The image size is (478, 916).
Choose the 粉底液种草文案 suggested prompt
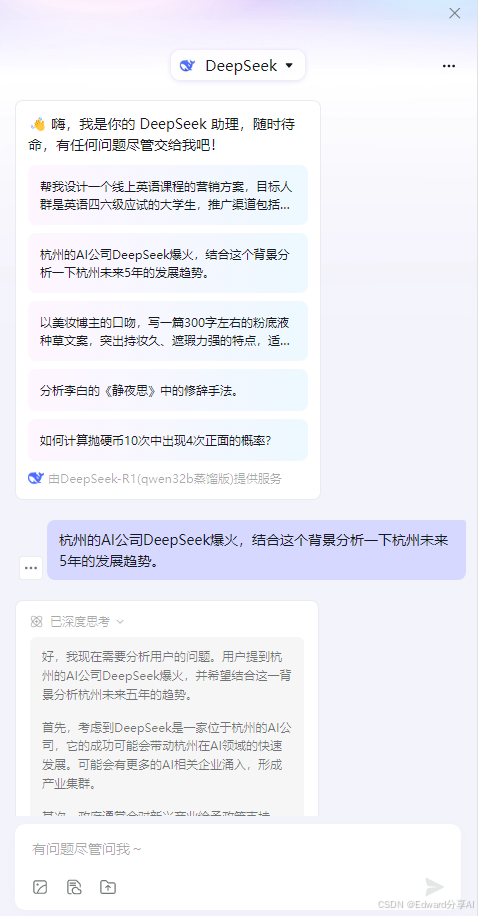pos(168,331)
